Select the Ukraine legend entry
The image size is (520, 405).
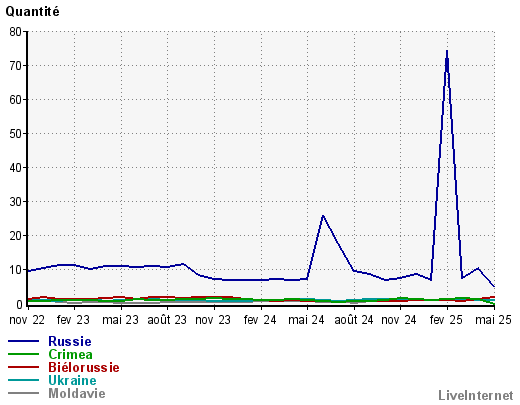coord(72,380)
